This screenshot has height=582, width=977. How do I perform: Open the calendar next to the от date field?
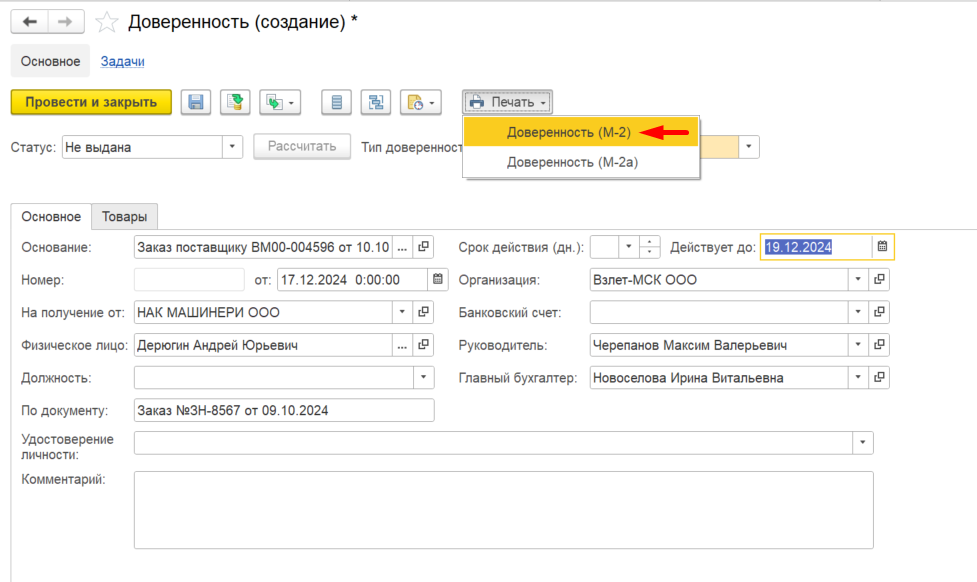pyautogui.click(x=438, y=279)
